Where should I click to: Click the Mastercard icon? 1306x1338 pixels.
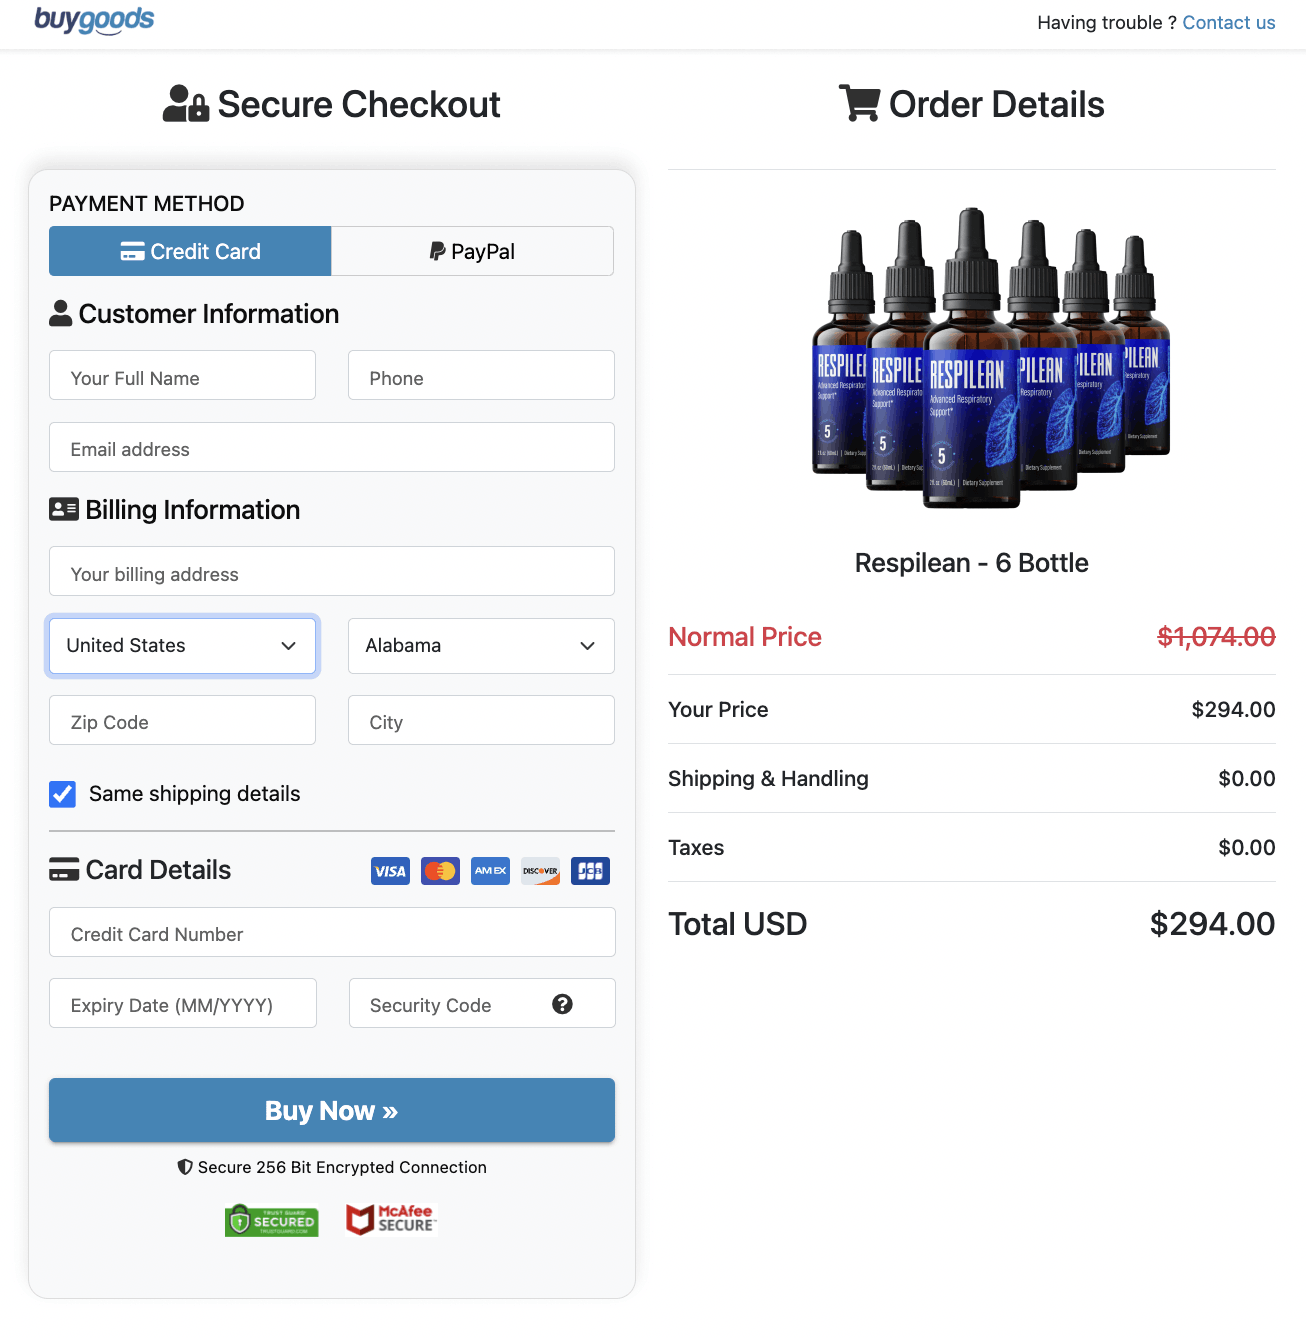click(440, 871)
